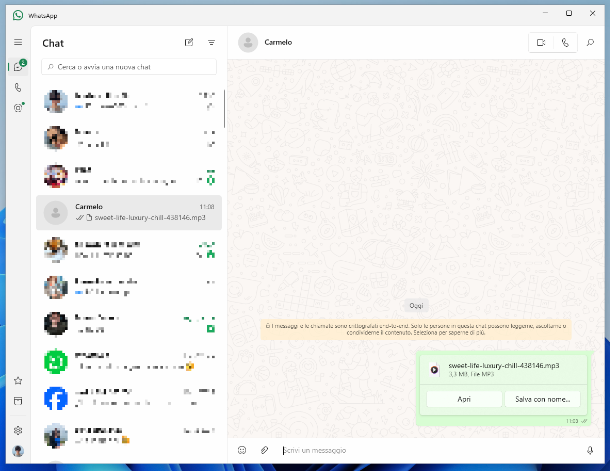Click the chat list scrollbar

pyautogui.click(x=224, y=109)
